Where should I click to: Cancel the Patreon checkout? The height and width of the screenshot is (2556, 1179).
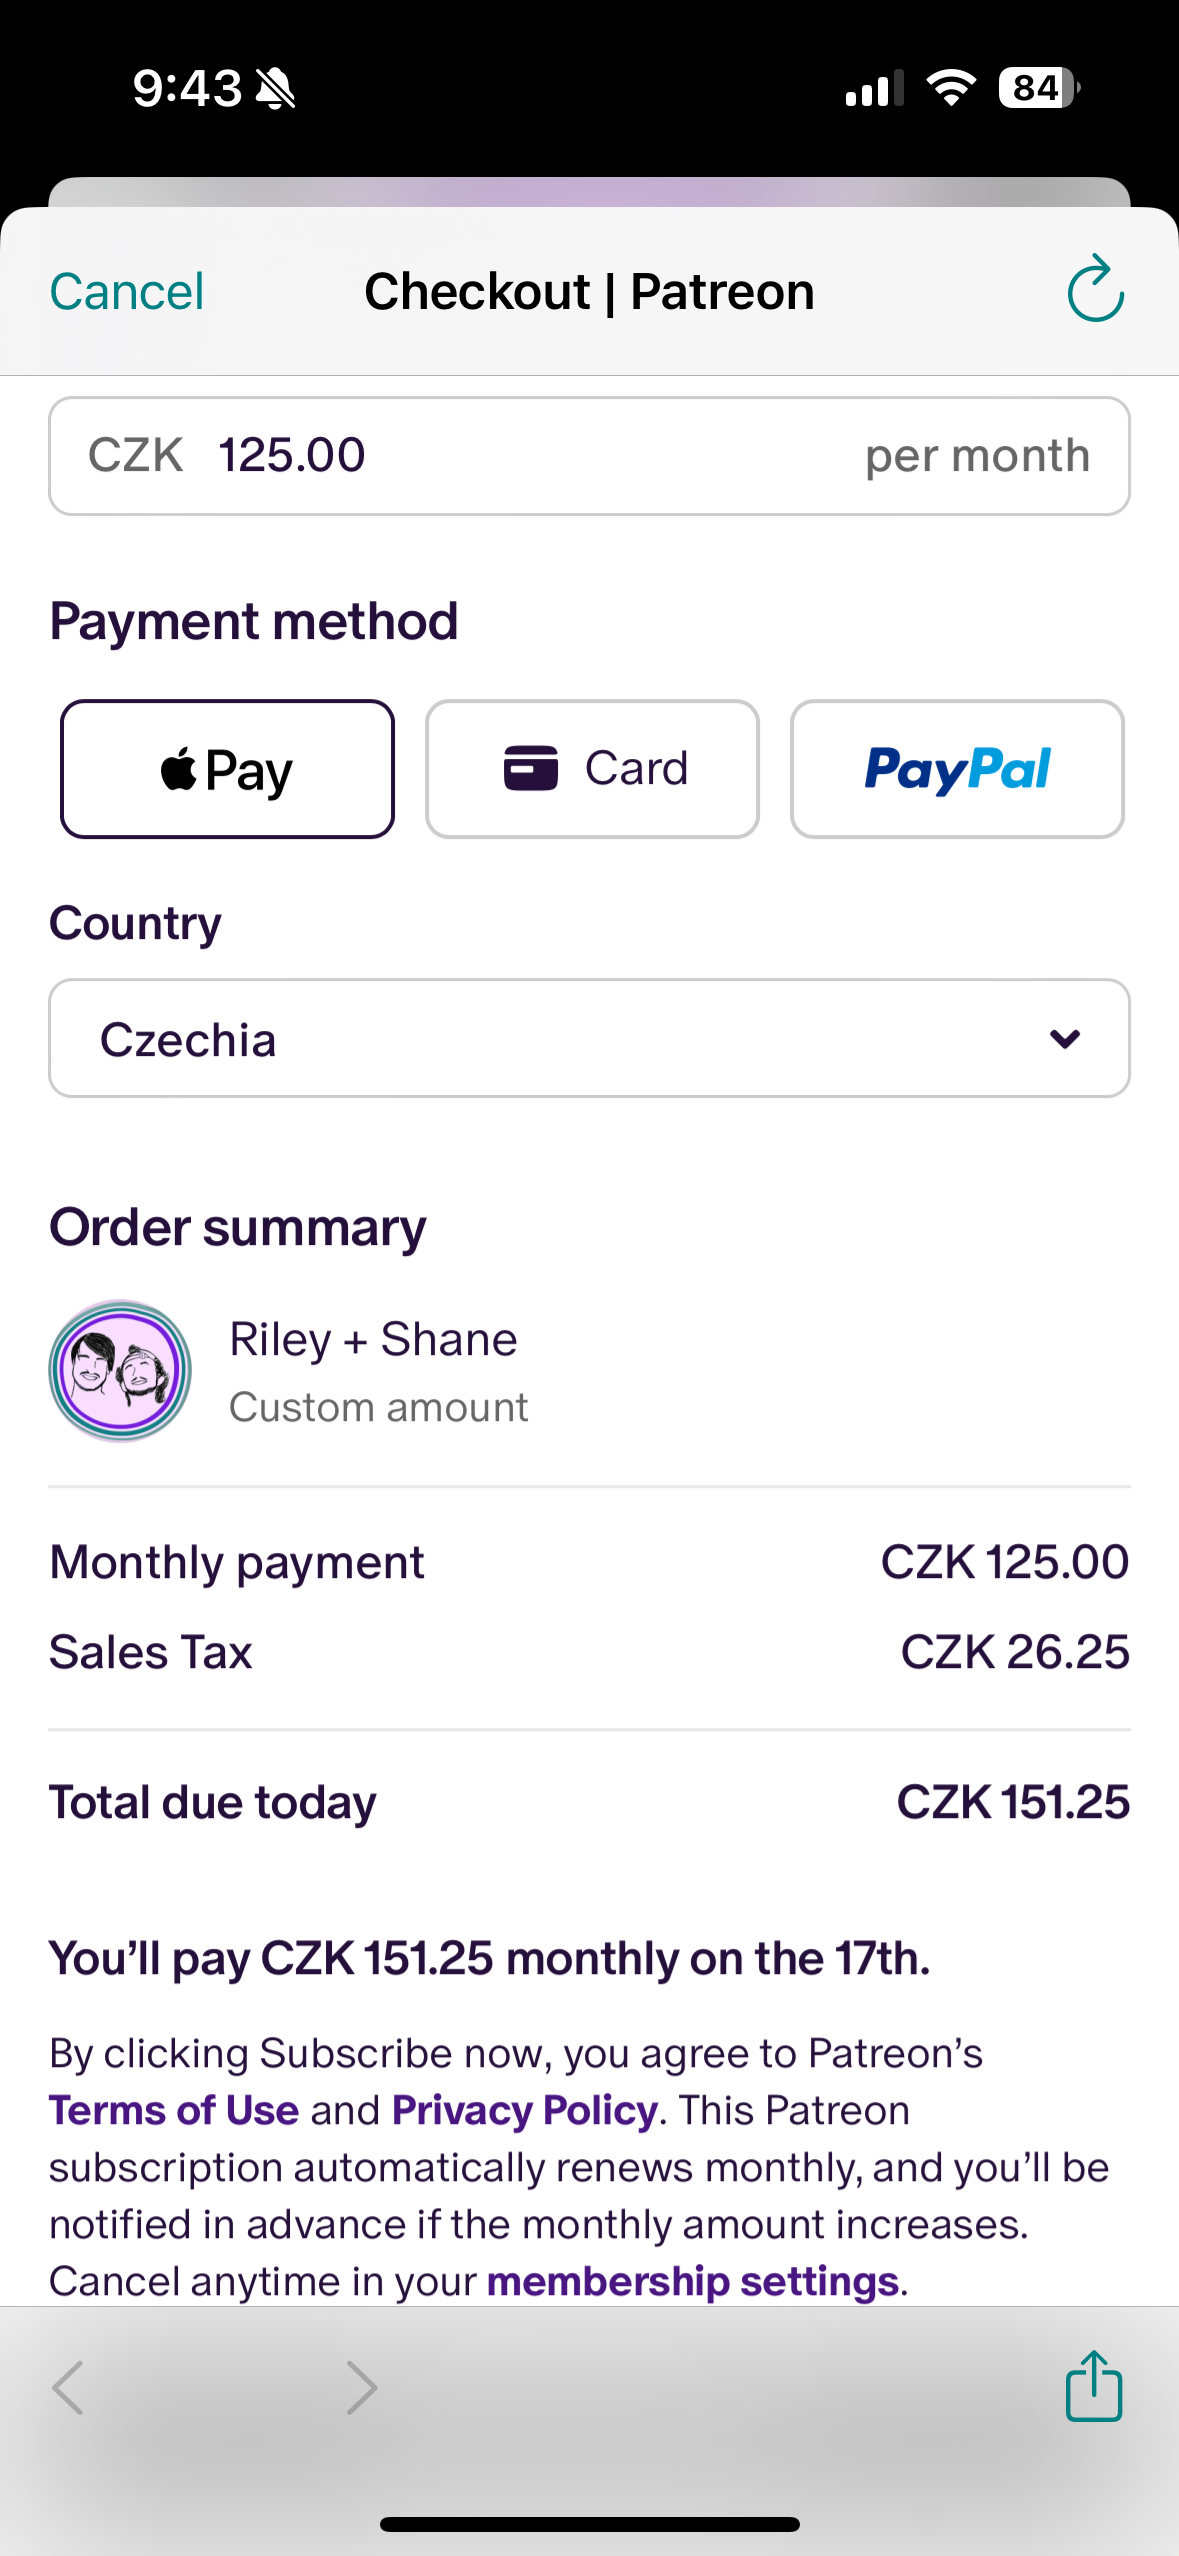(127, 292)
